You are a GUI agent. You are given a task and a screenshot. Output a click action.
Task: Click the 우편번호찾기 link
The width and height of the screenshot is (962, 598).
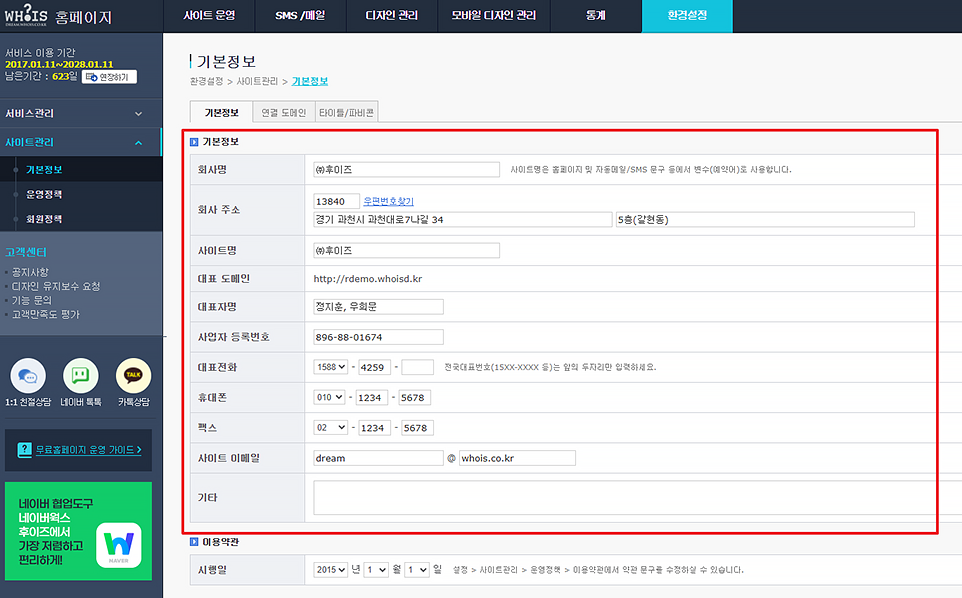point(388,201)
